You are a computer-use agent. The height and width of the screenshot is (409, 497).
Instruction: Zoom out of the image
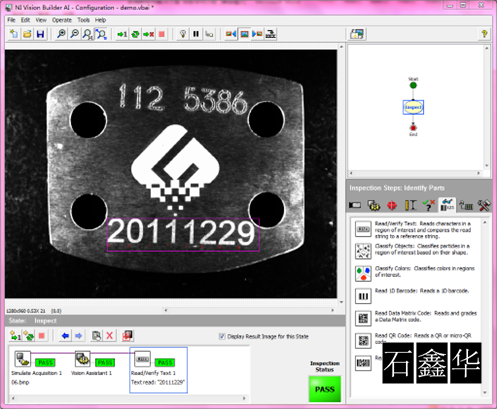(74, 34)
